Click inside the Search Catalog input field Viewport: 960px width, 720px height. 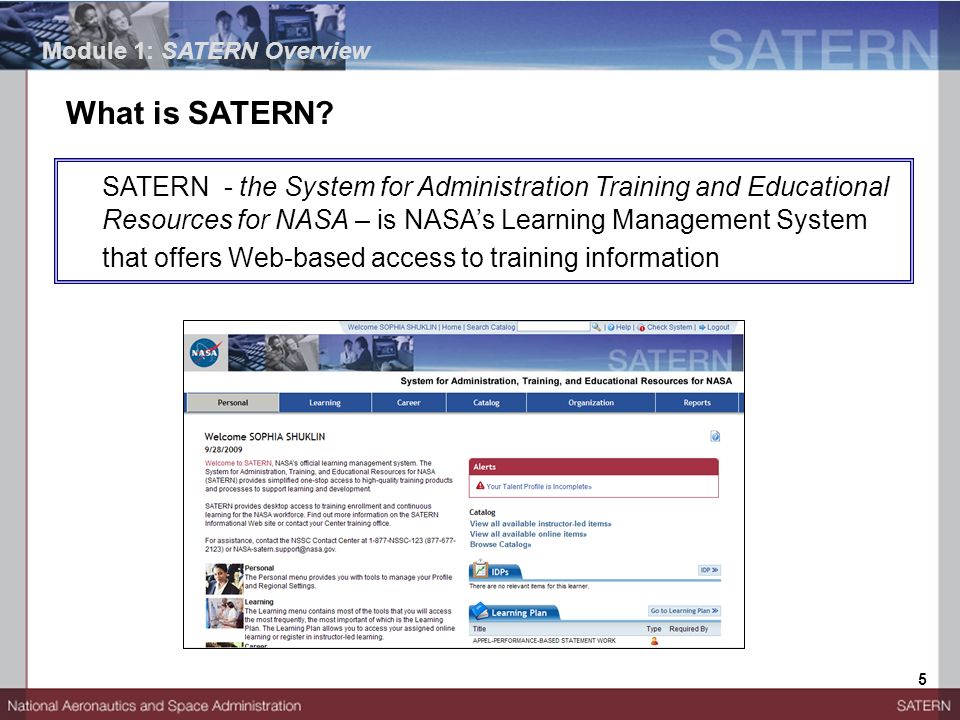coord(553,328)
